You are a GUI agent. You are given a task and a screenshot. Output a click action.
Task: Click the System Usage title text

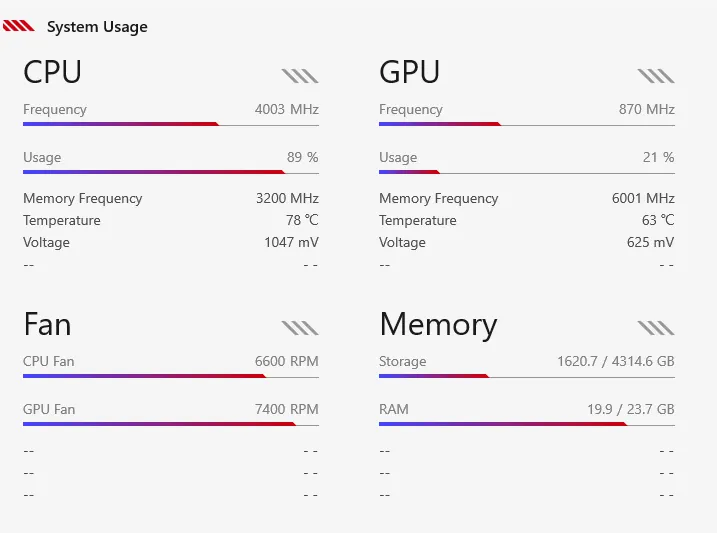[x=97, y=27]
